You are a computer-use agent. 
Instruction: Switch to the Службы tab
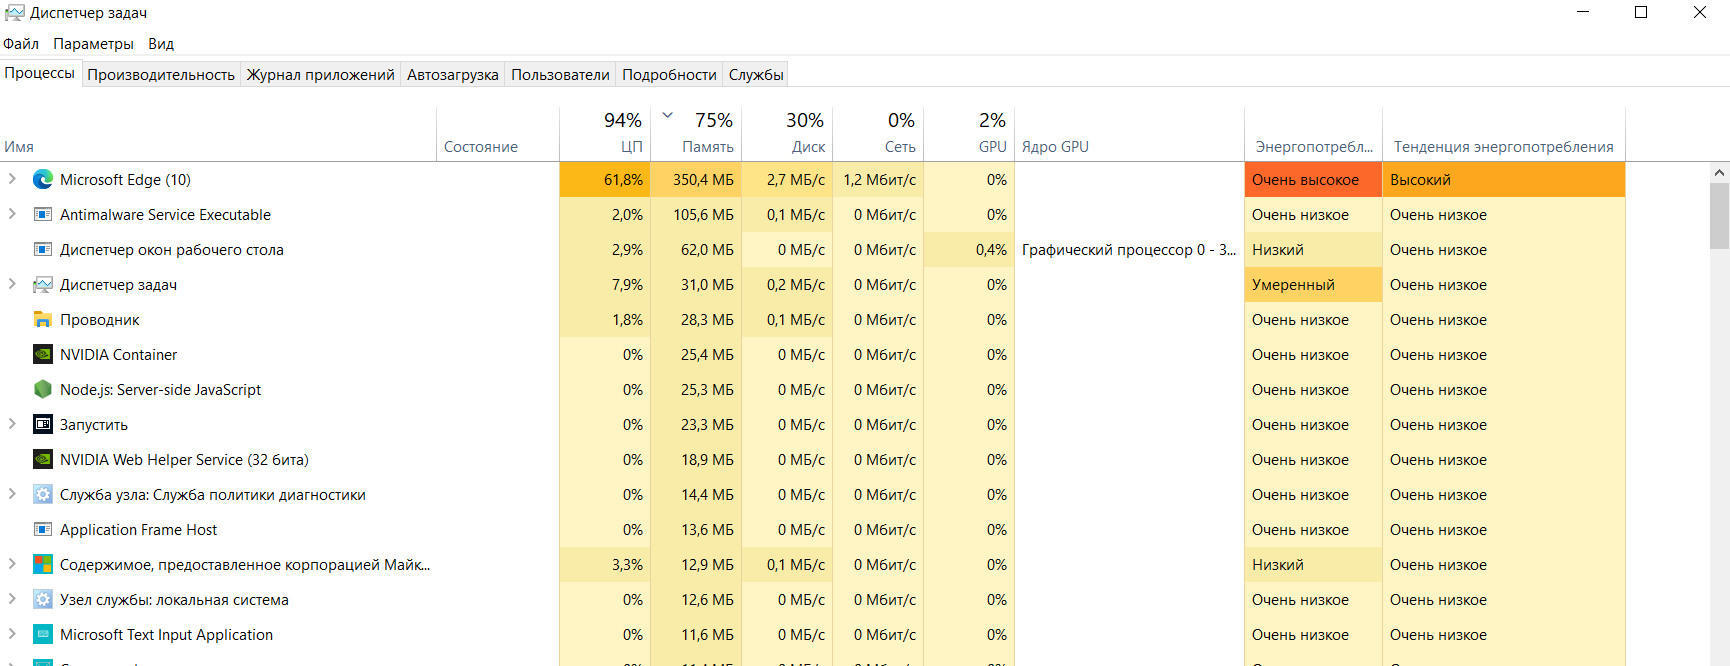[x=756, y=75]
